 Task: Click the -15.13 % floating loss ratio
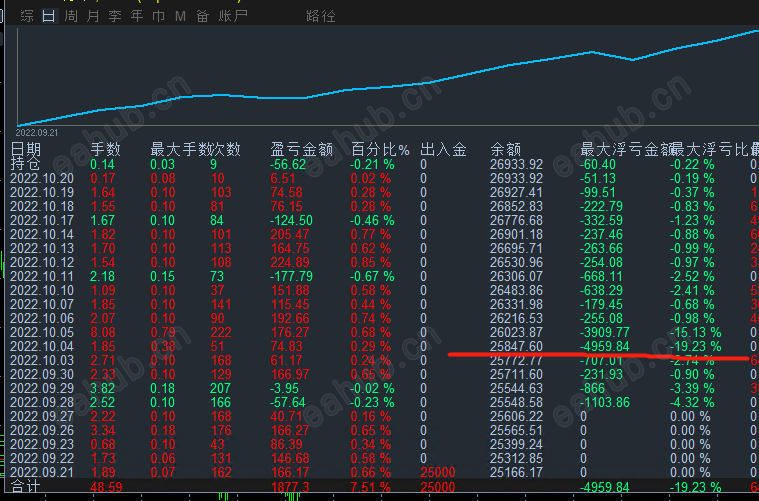click(696, 333)
